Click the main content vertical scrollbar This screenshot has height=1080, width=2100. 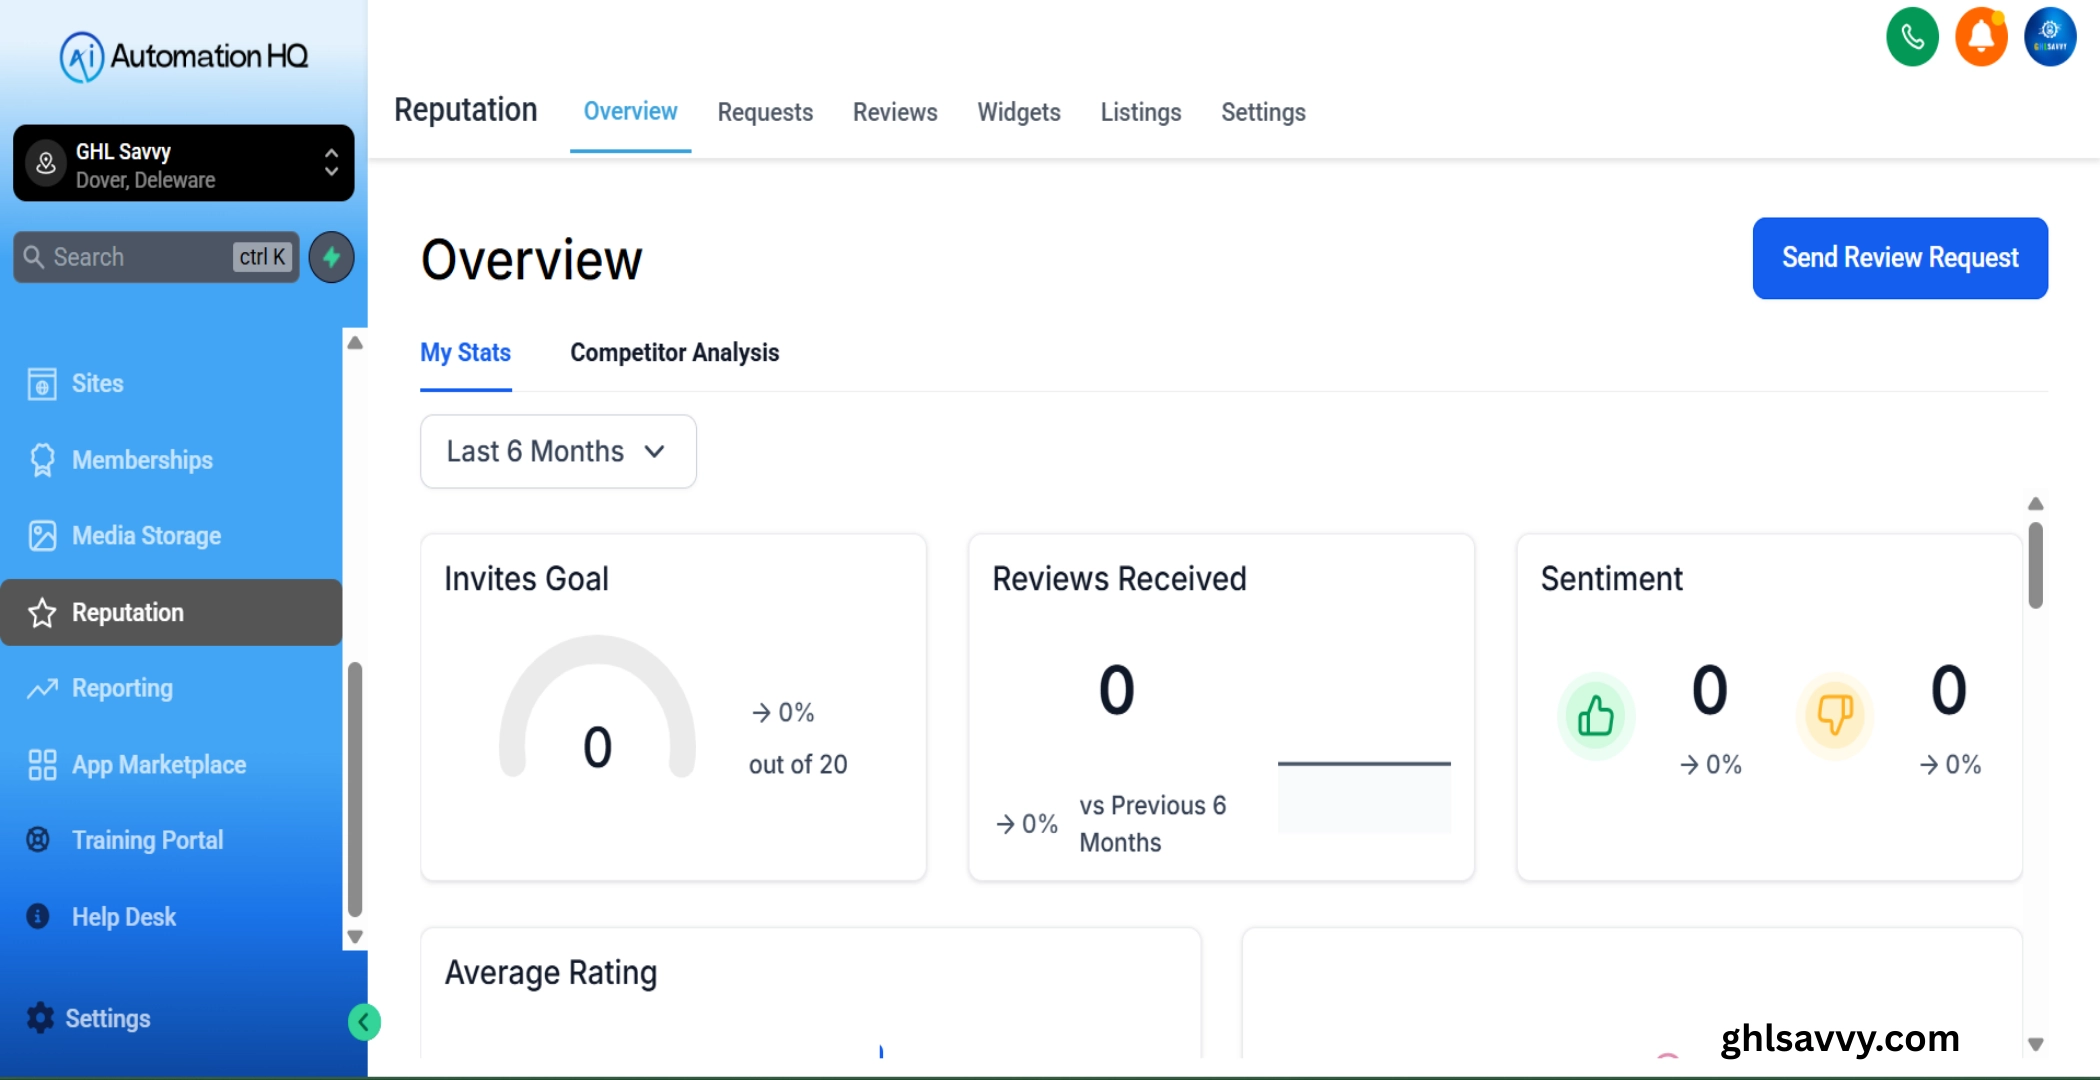point(2035,565)
